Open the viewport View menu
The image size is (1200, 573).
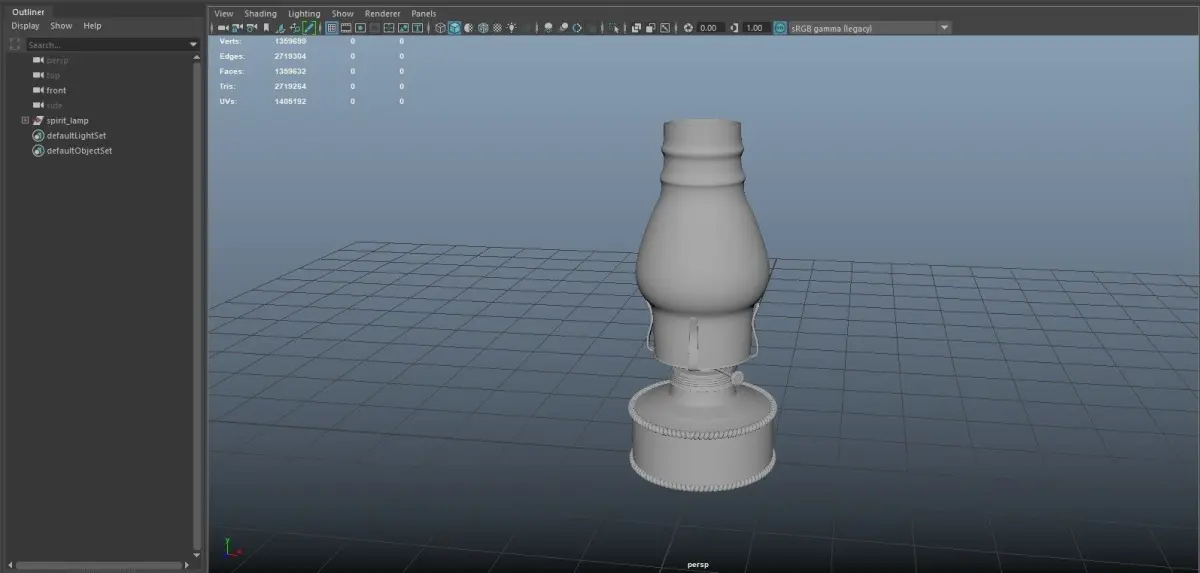coord(223,14)
